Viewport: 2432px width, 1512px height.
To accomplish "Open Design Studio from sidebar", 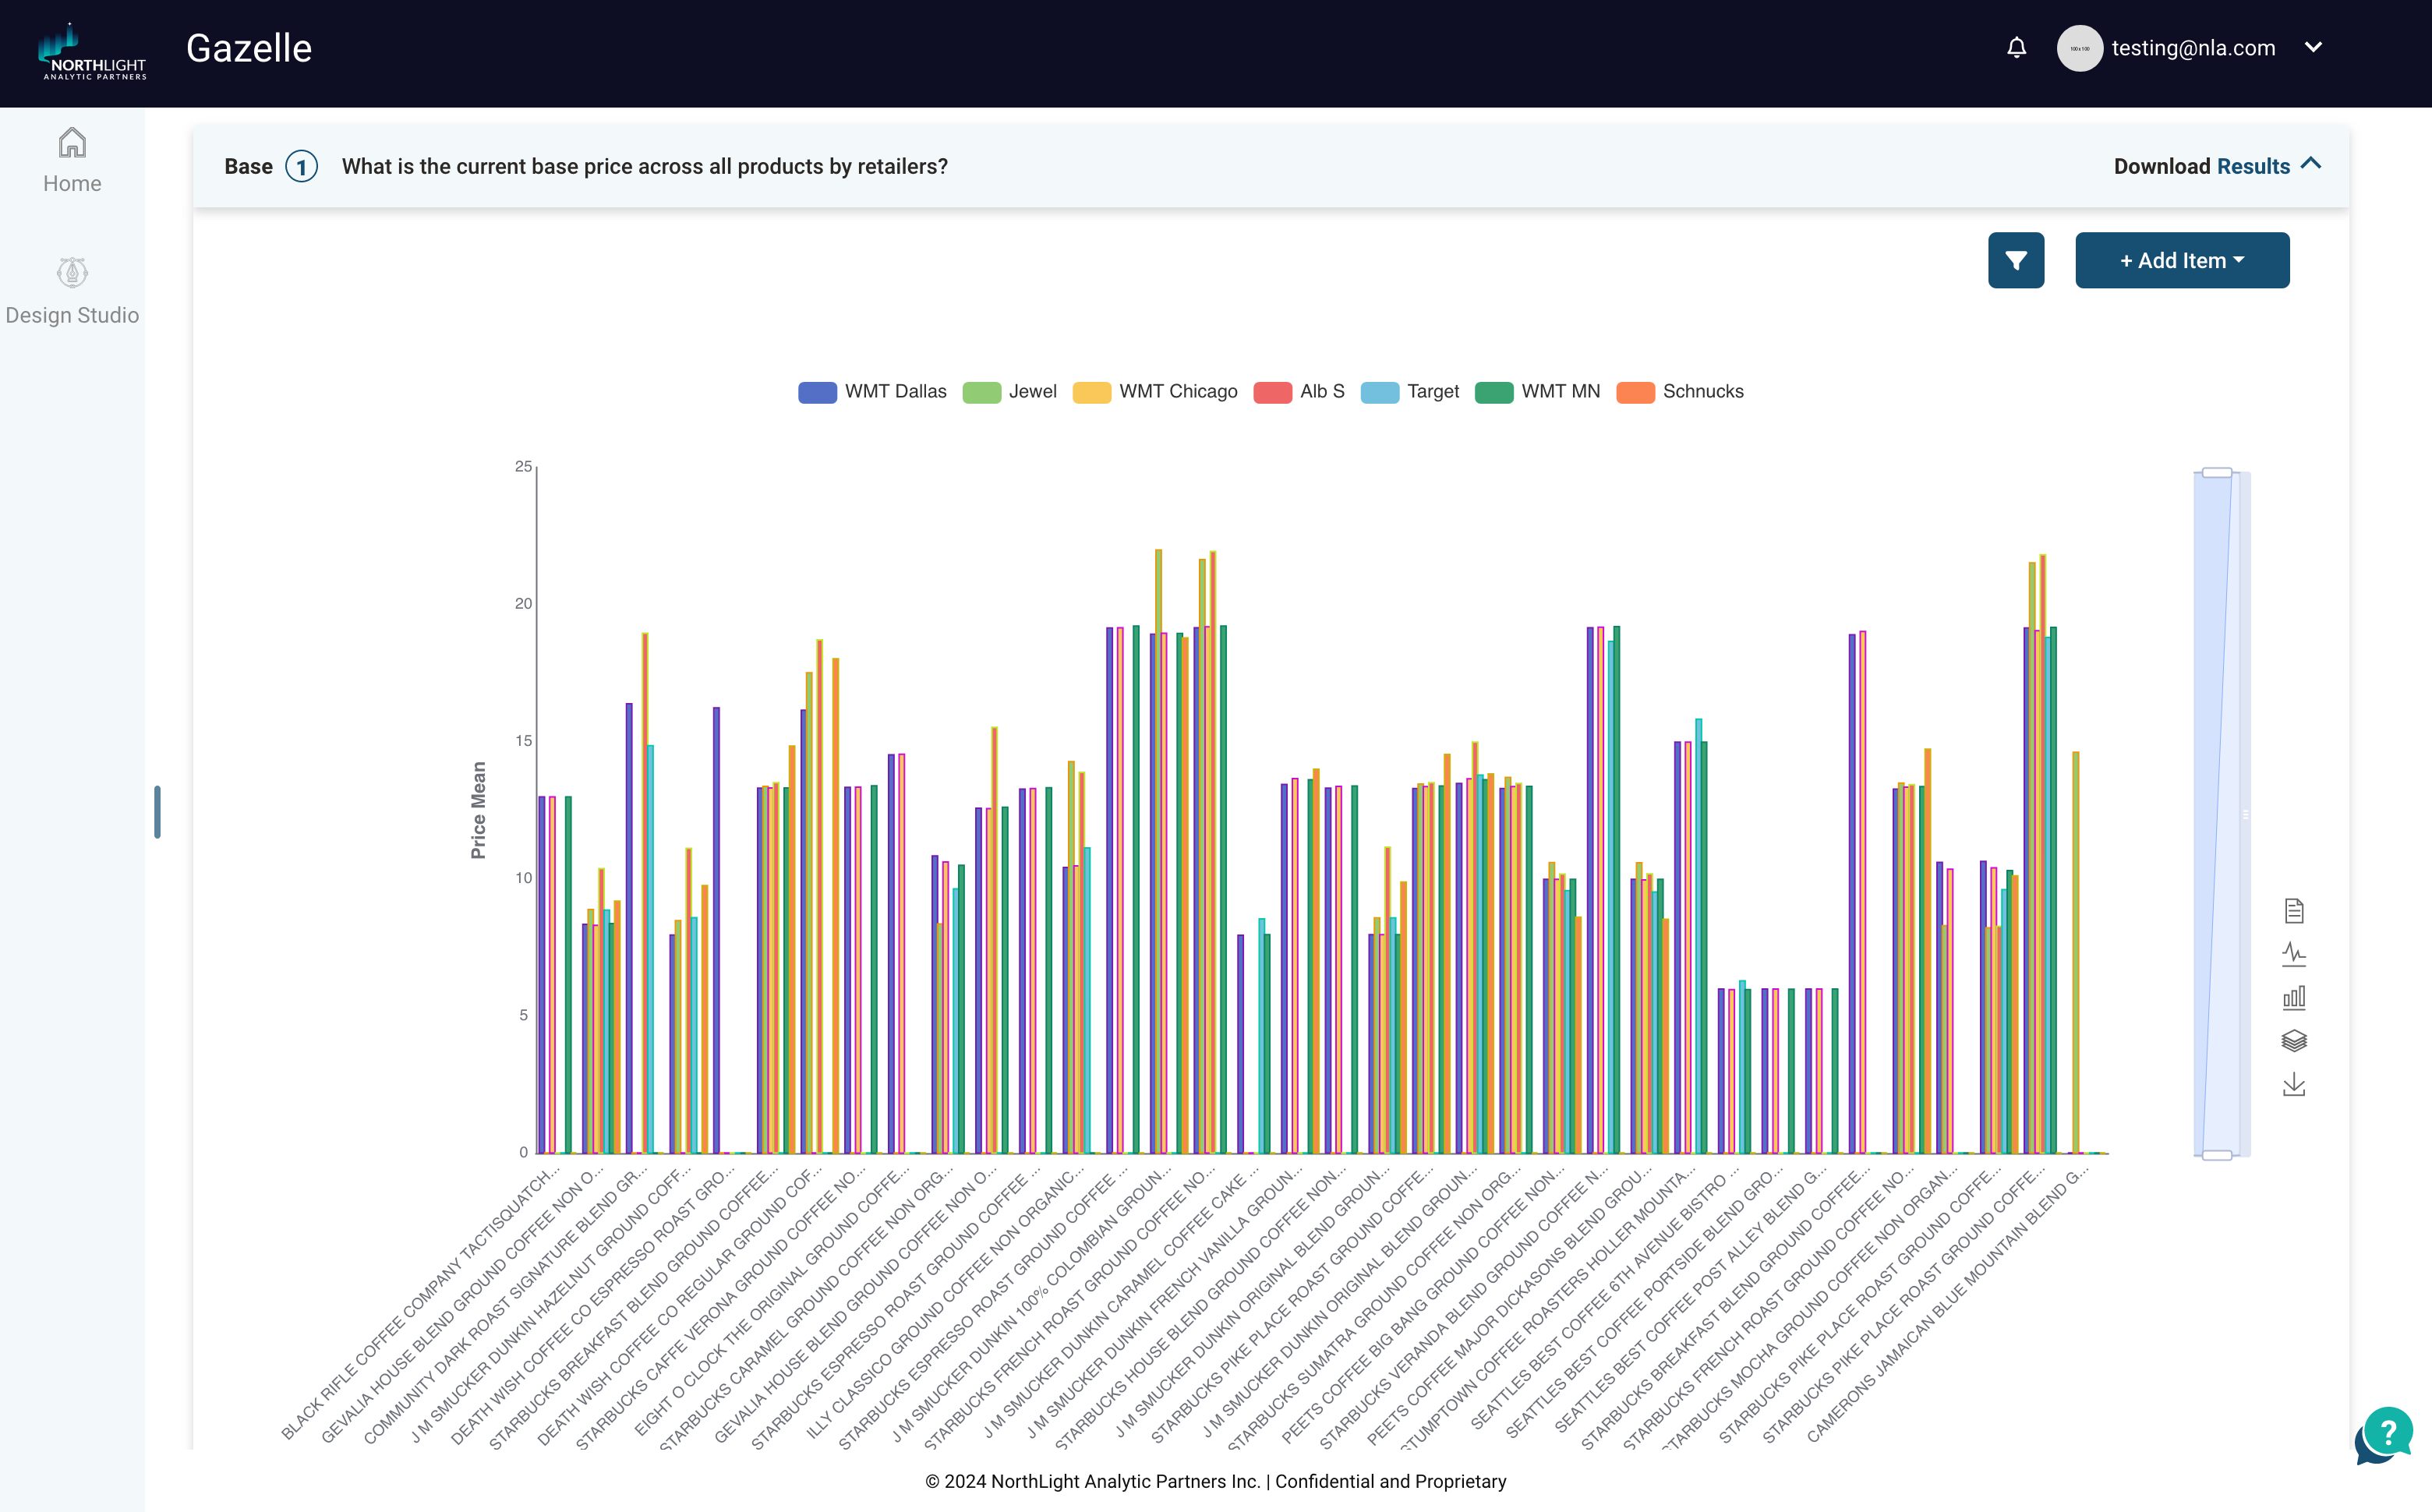I will click(x=72, y=291).
